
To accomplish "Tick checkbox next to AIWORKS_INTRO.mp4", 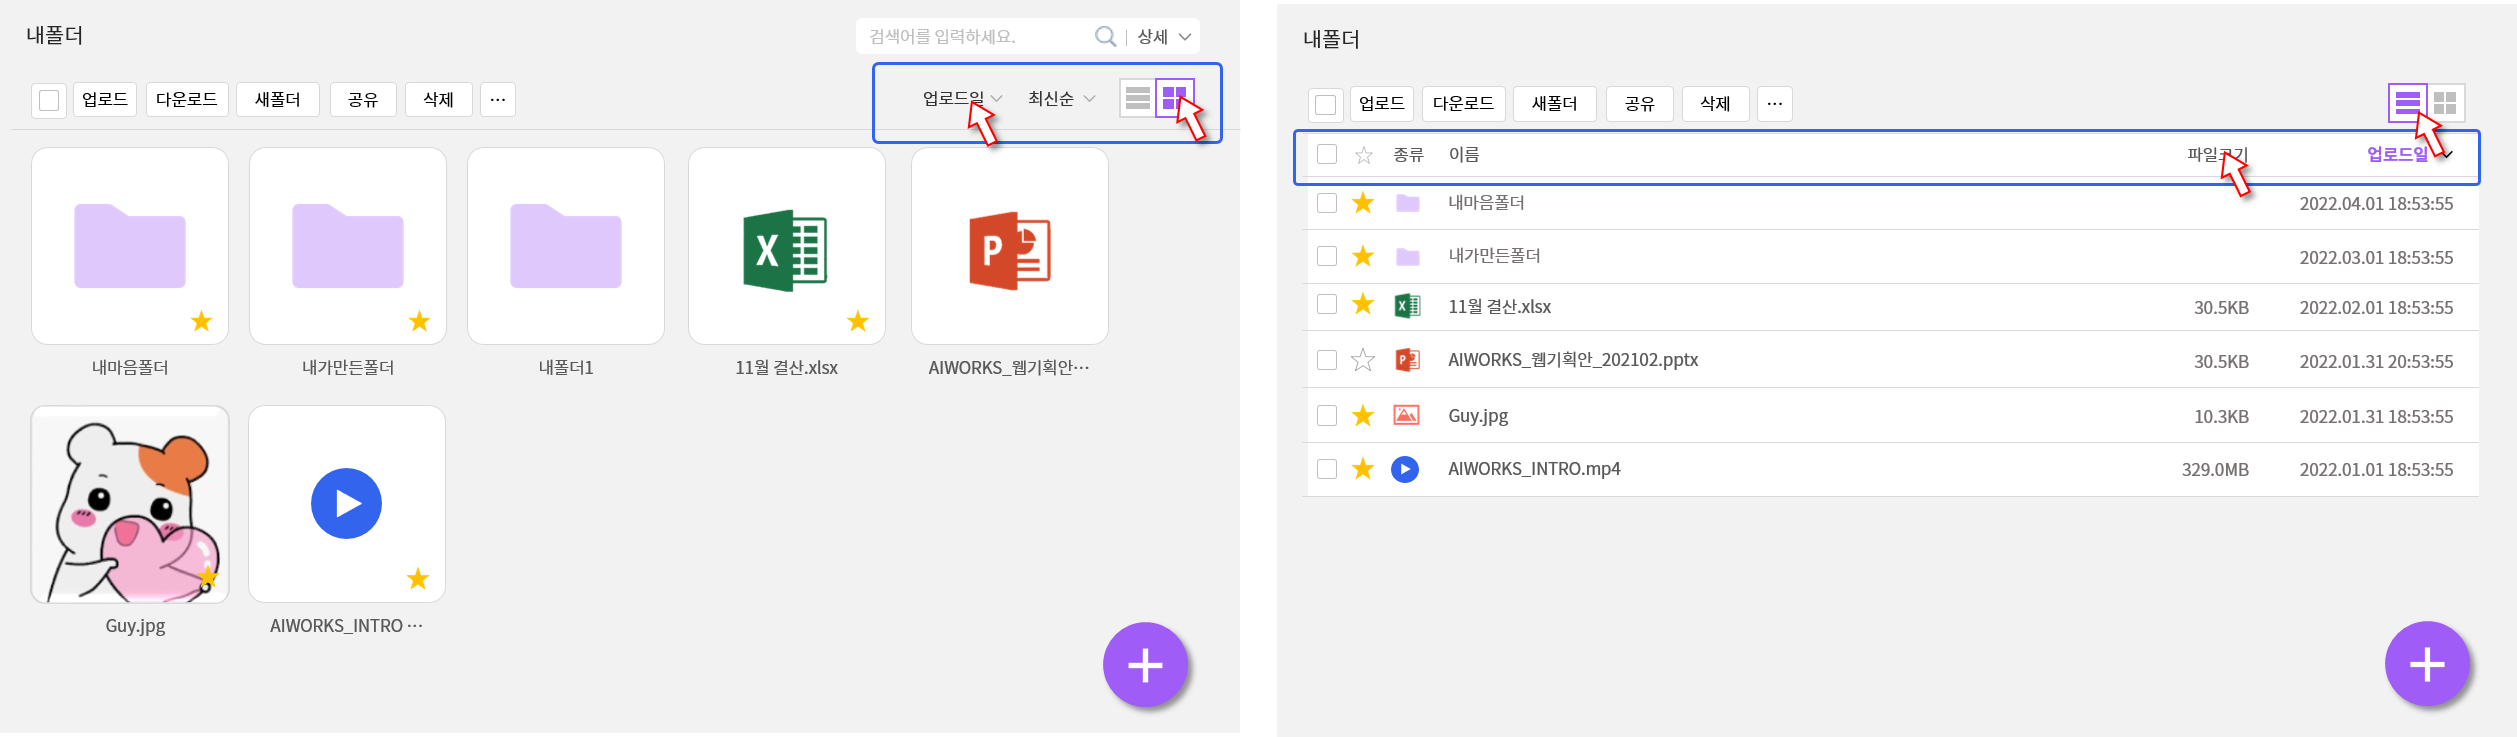I will tap(1327, 469).
